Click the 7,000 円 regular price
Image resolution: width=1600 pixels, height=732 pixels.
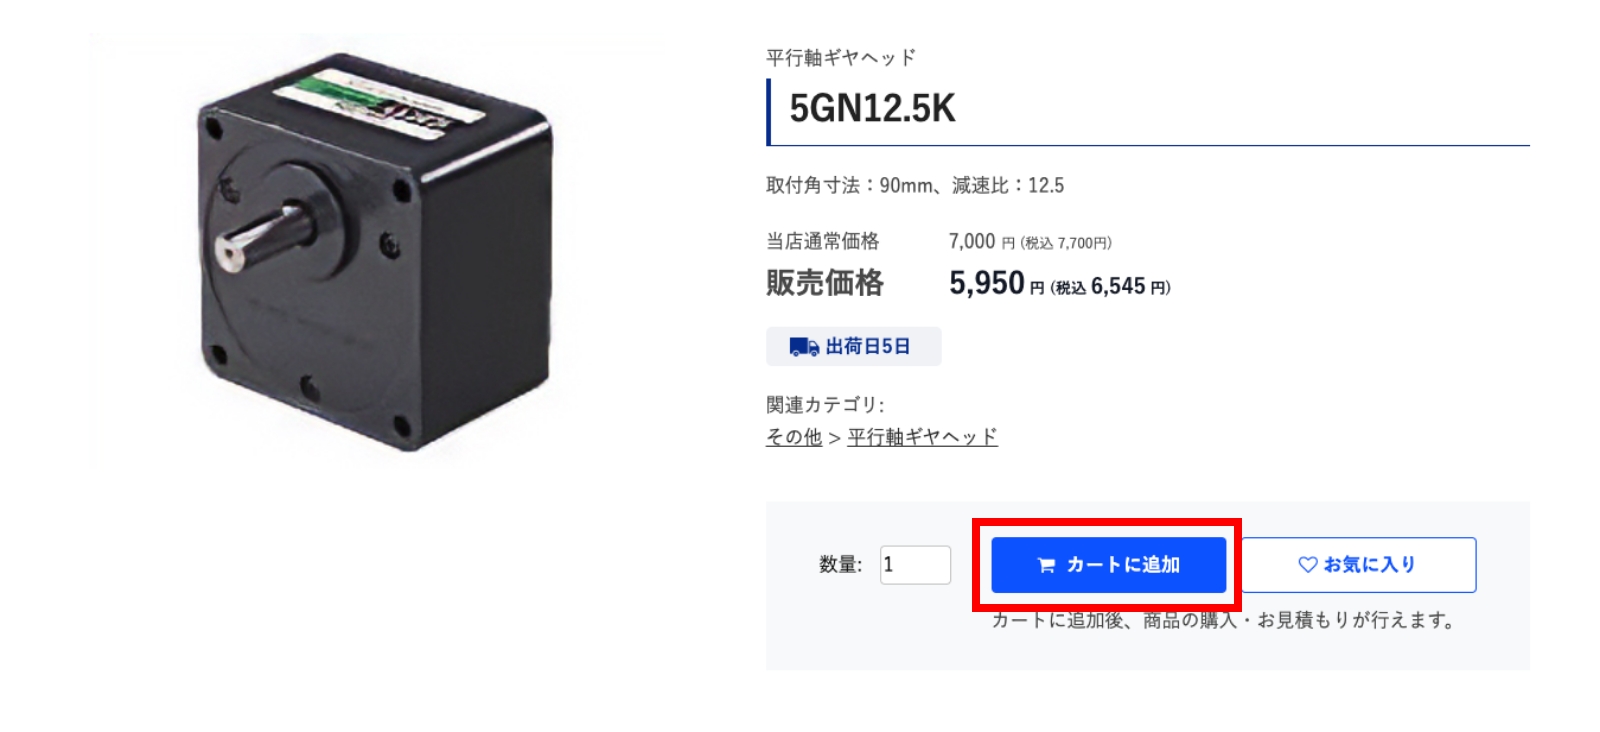(981, 241)
